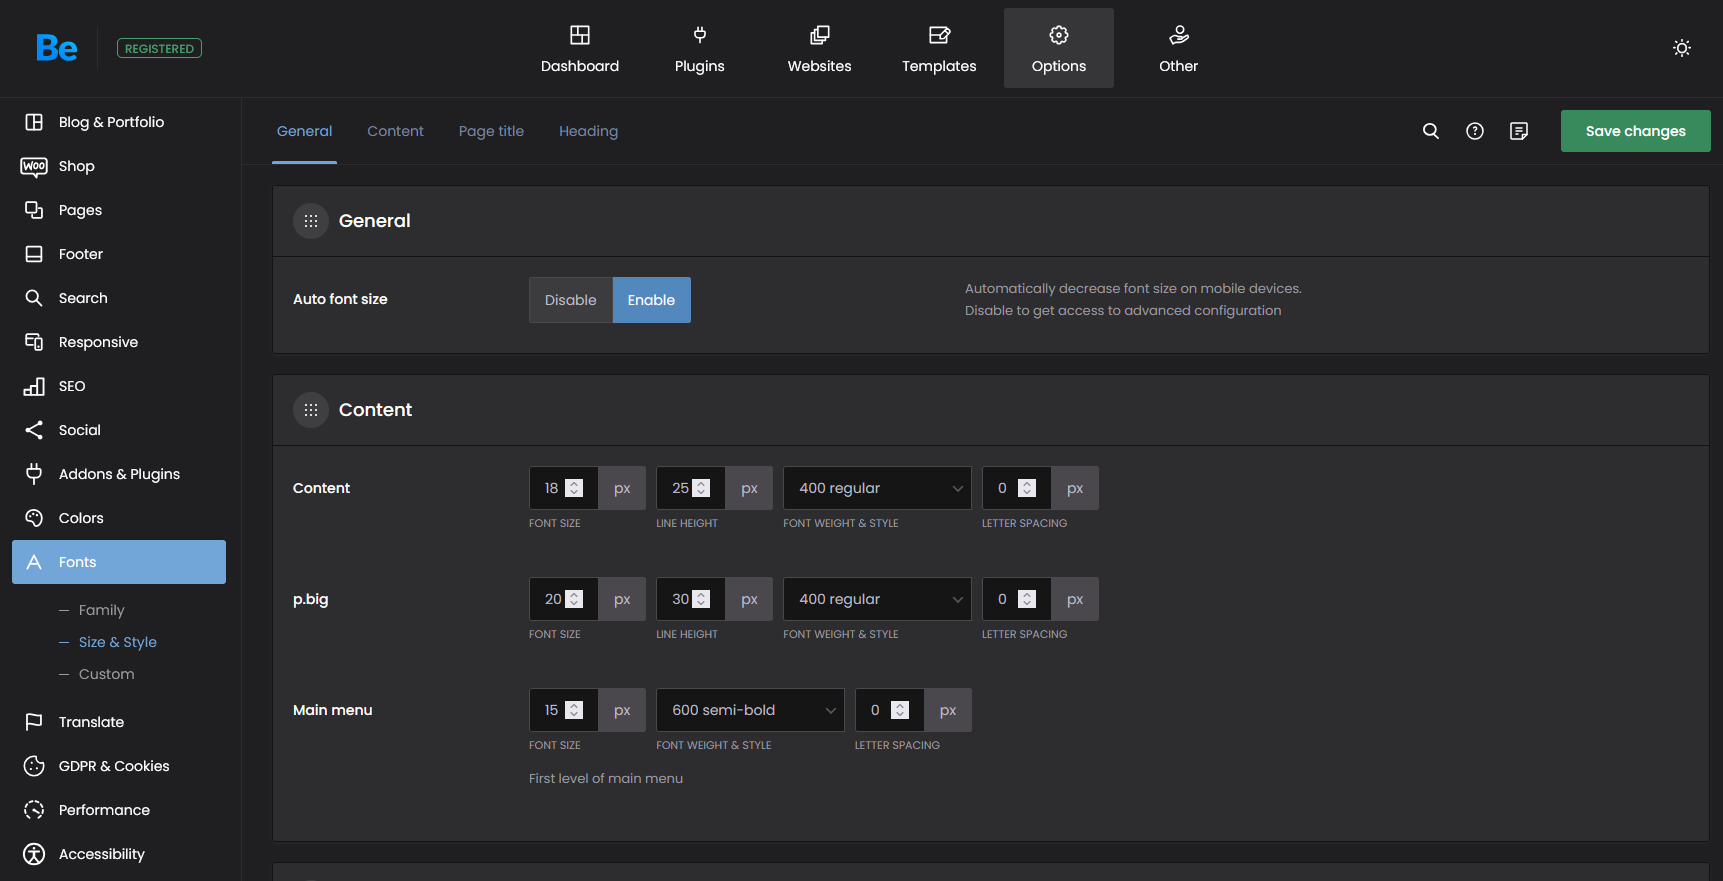Open Content font weight & style dropdown

877,488
